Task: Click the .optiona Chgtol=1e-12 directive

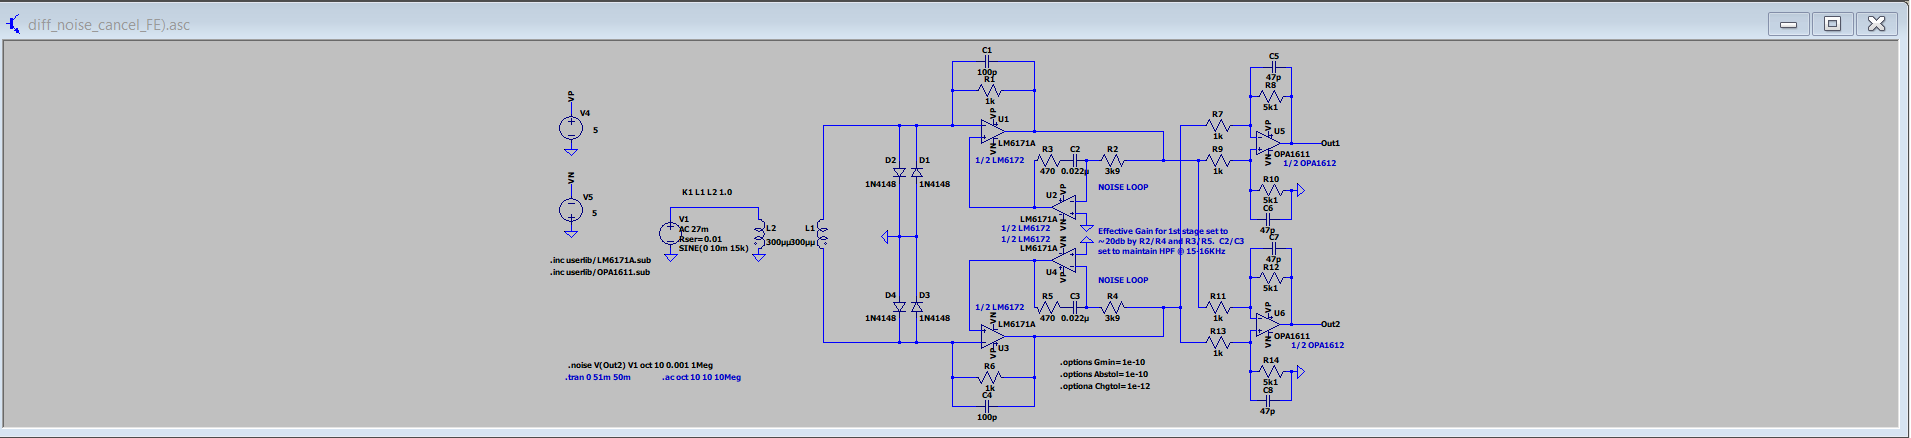Action: pyautogui.click(x=1105, y=386)
